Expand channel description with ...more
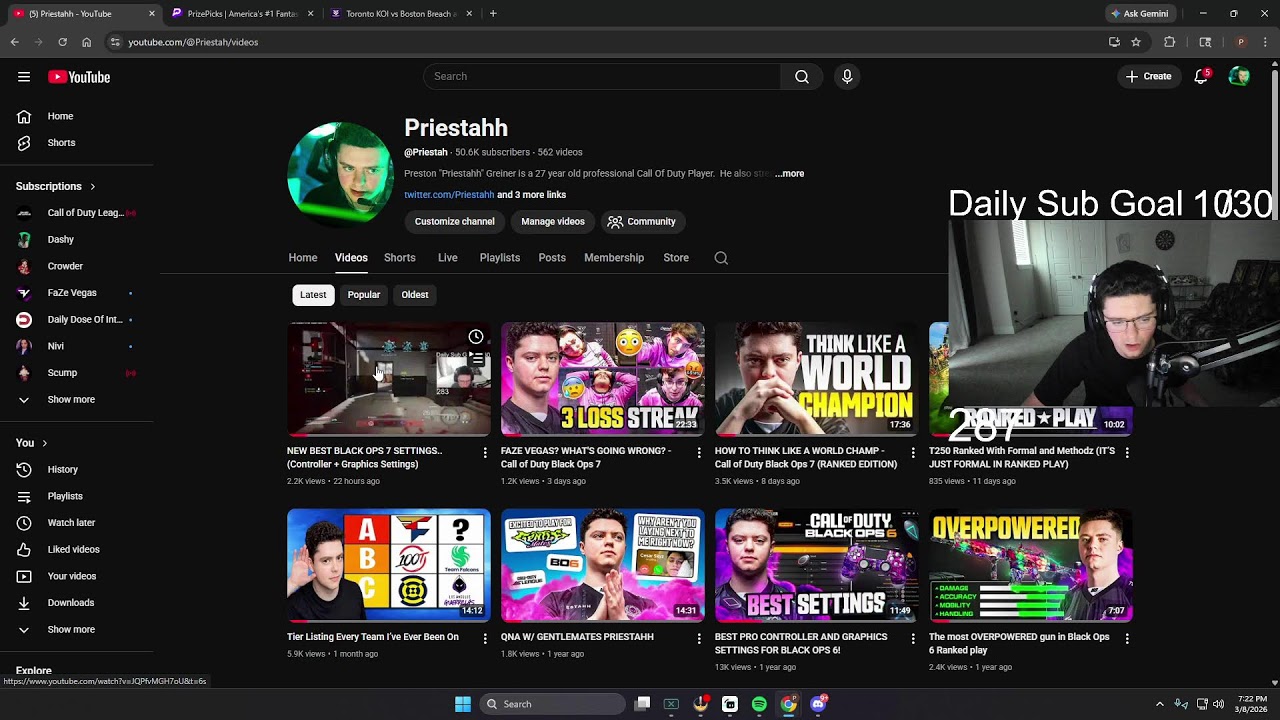The width and height of the screenshot is (1280, 720). click(x=789, y=174)
